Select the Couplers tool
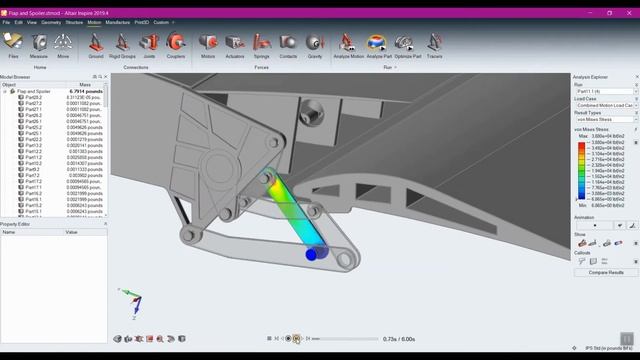The height and width of the screenshot is (360, 640). click(x=176, y=42)
